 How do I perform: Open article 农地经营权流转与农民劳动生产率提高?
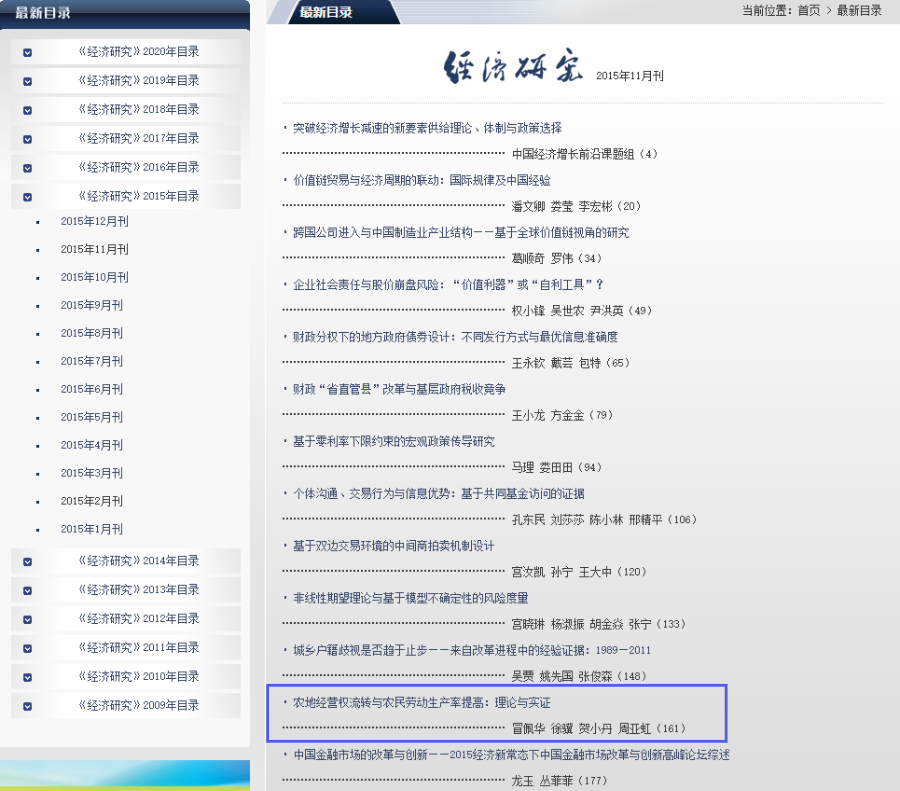[x=421, y=703]
